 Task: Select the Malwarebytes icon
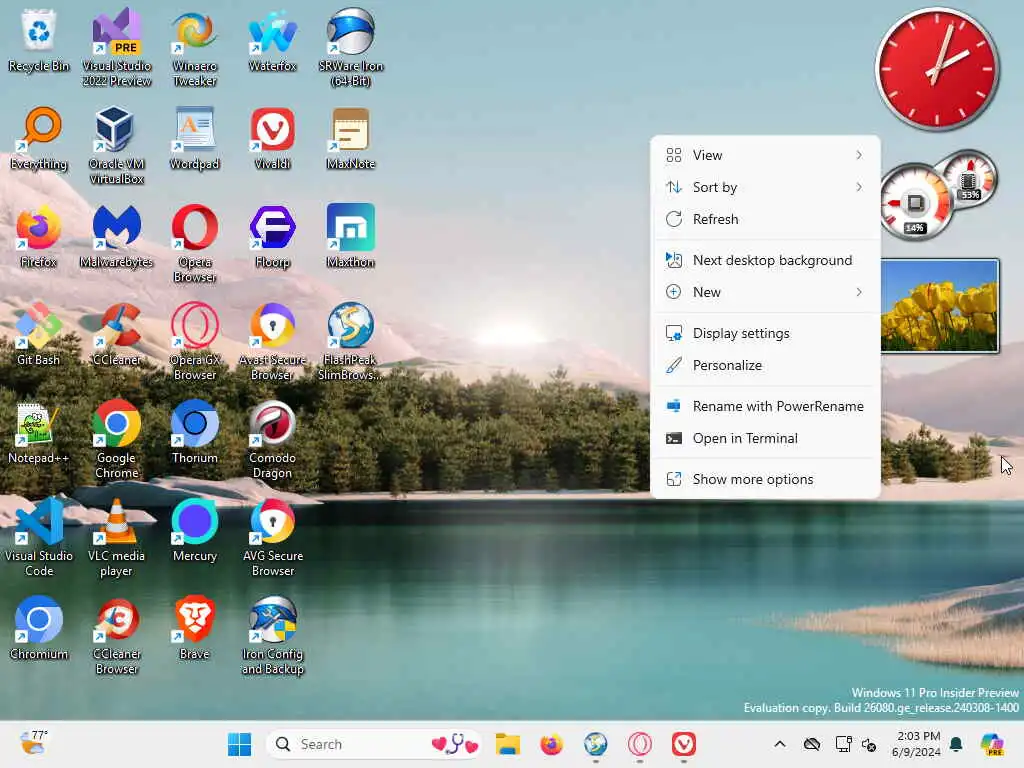pos(116,236)
